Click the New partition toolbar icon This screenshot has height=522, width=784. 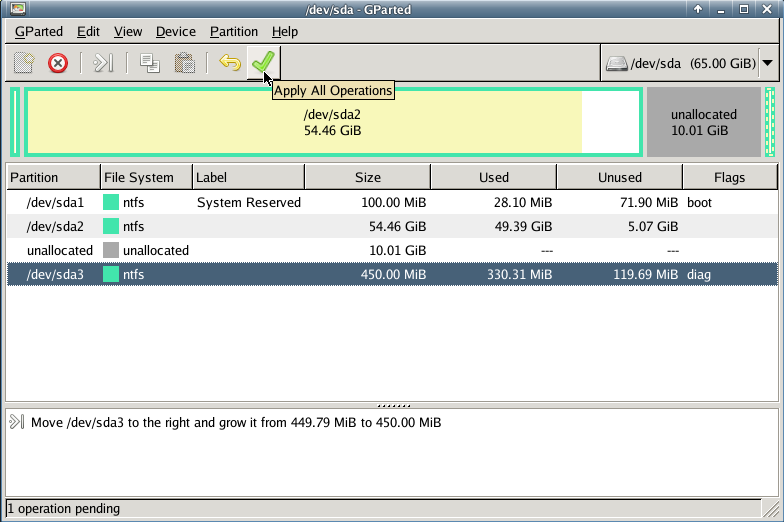pyautogui.click(x=24, y=63)
